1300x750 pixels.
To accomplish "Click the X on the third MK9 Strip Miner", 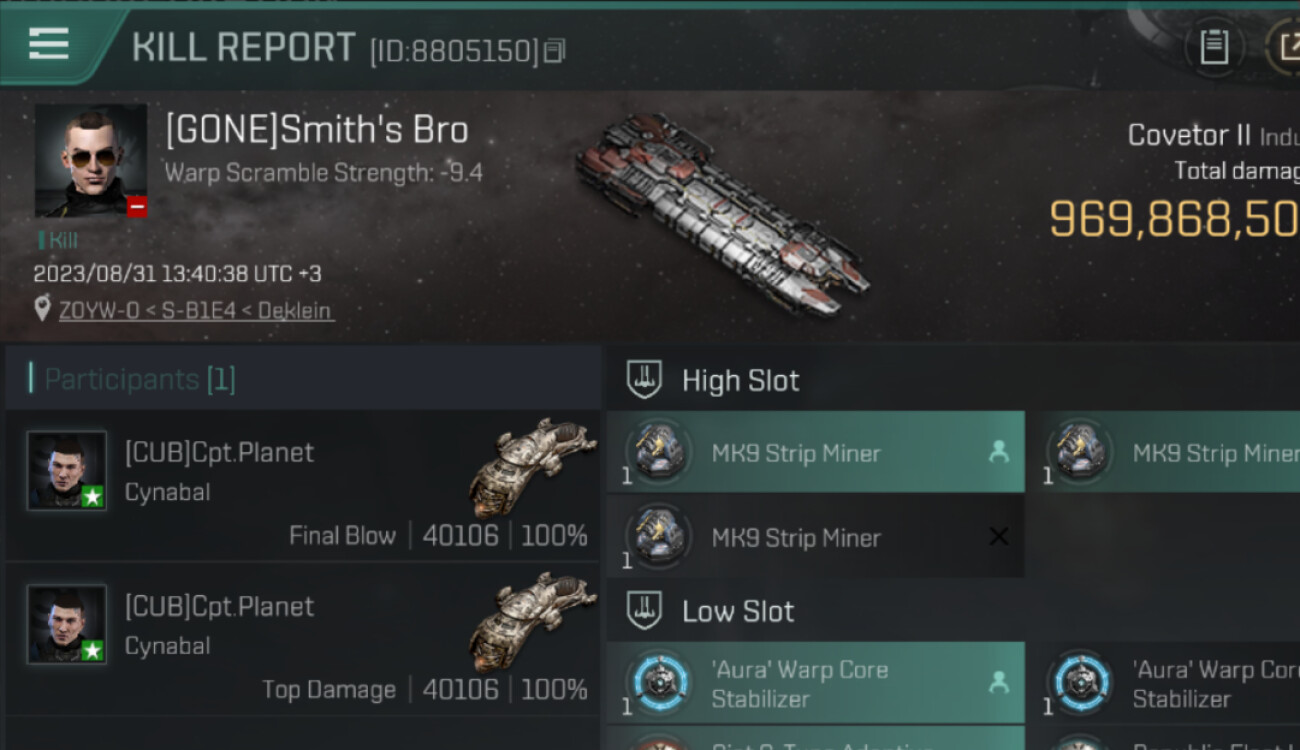I will pyautogui.click(x=998, y=537).
